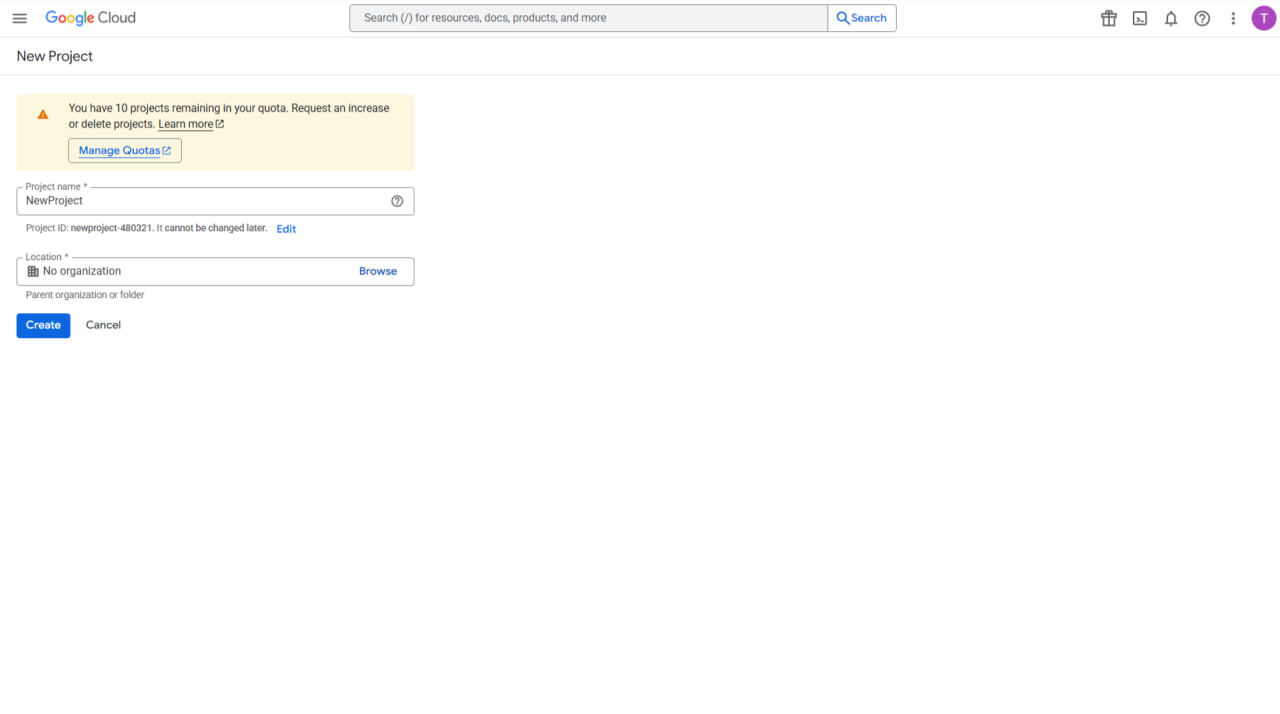This screenshot has height=714, width=1280.
Task: Open Manage Quotas external link button
Action: click(x=125, y=151)
